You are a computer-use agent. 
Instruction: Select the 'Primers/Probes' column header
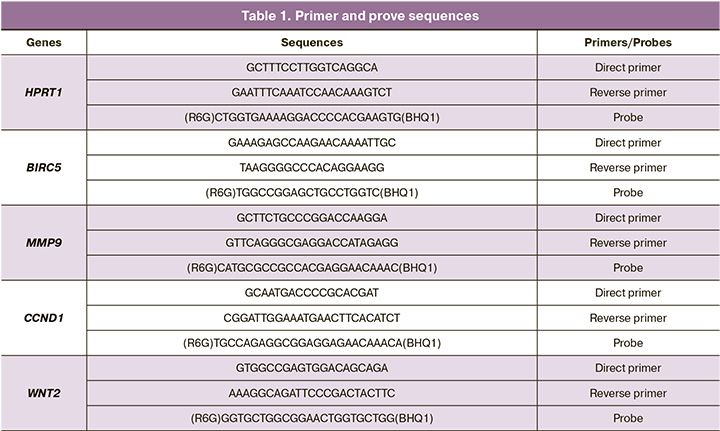628,43
